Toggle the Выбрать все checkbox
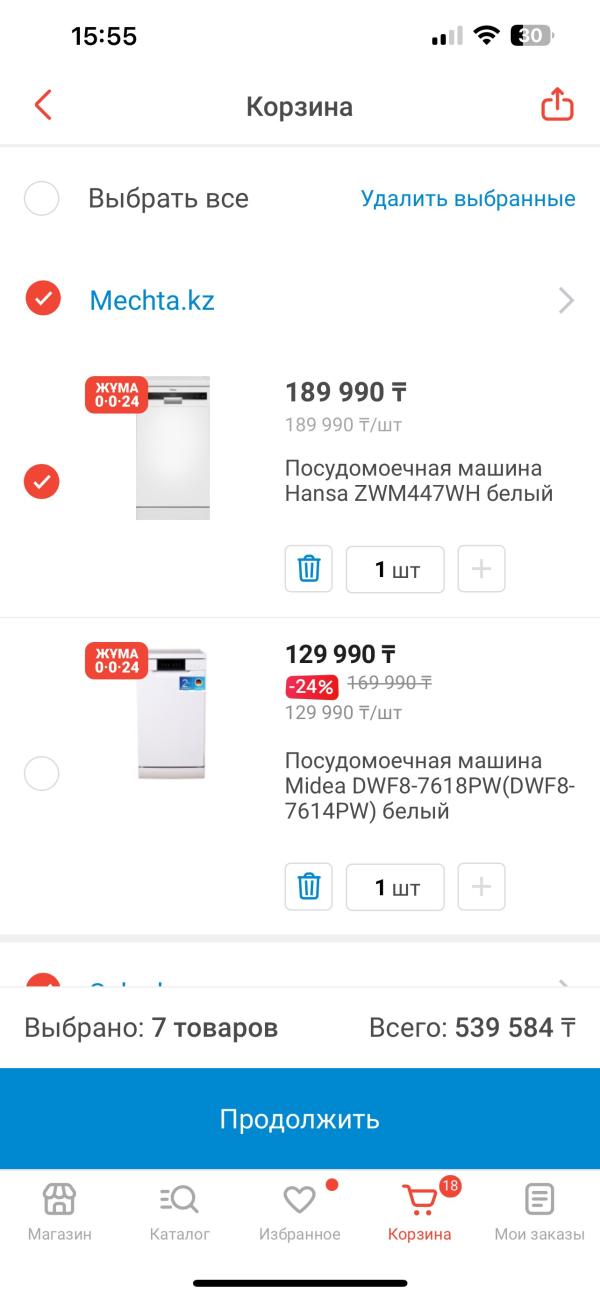This screenshot has width=600, height=1297. tap(42, 198)
